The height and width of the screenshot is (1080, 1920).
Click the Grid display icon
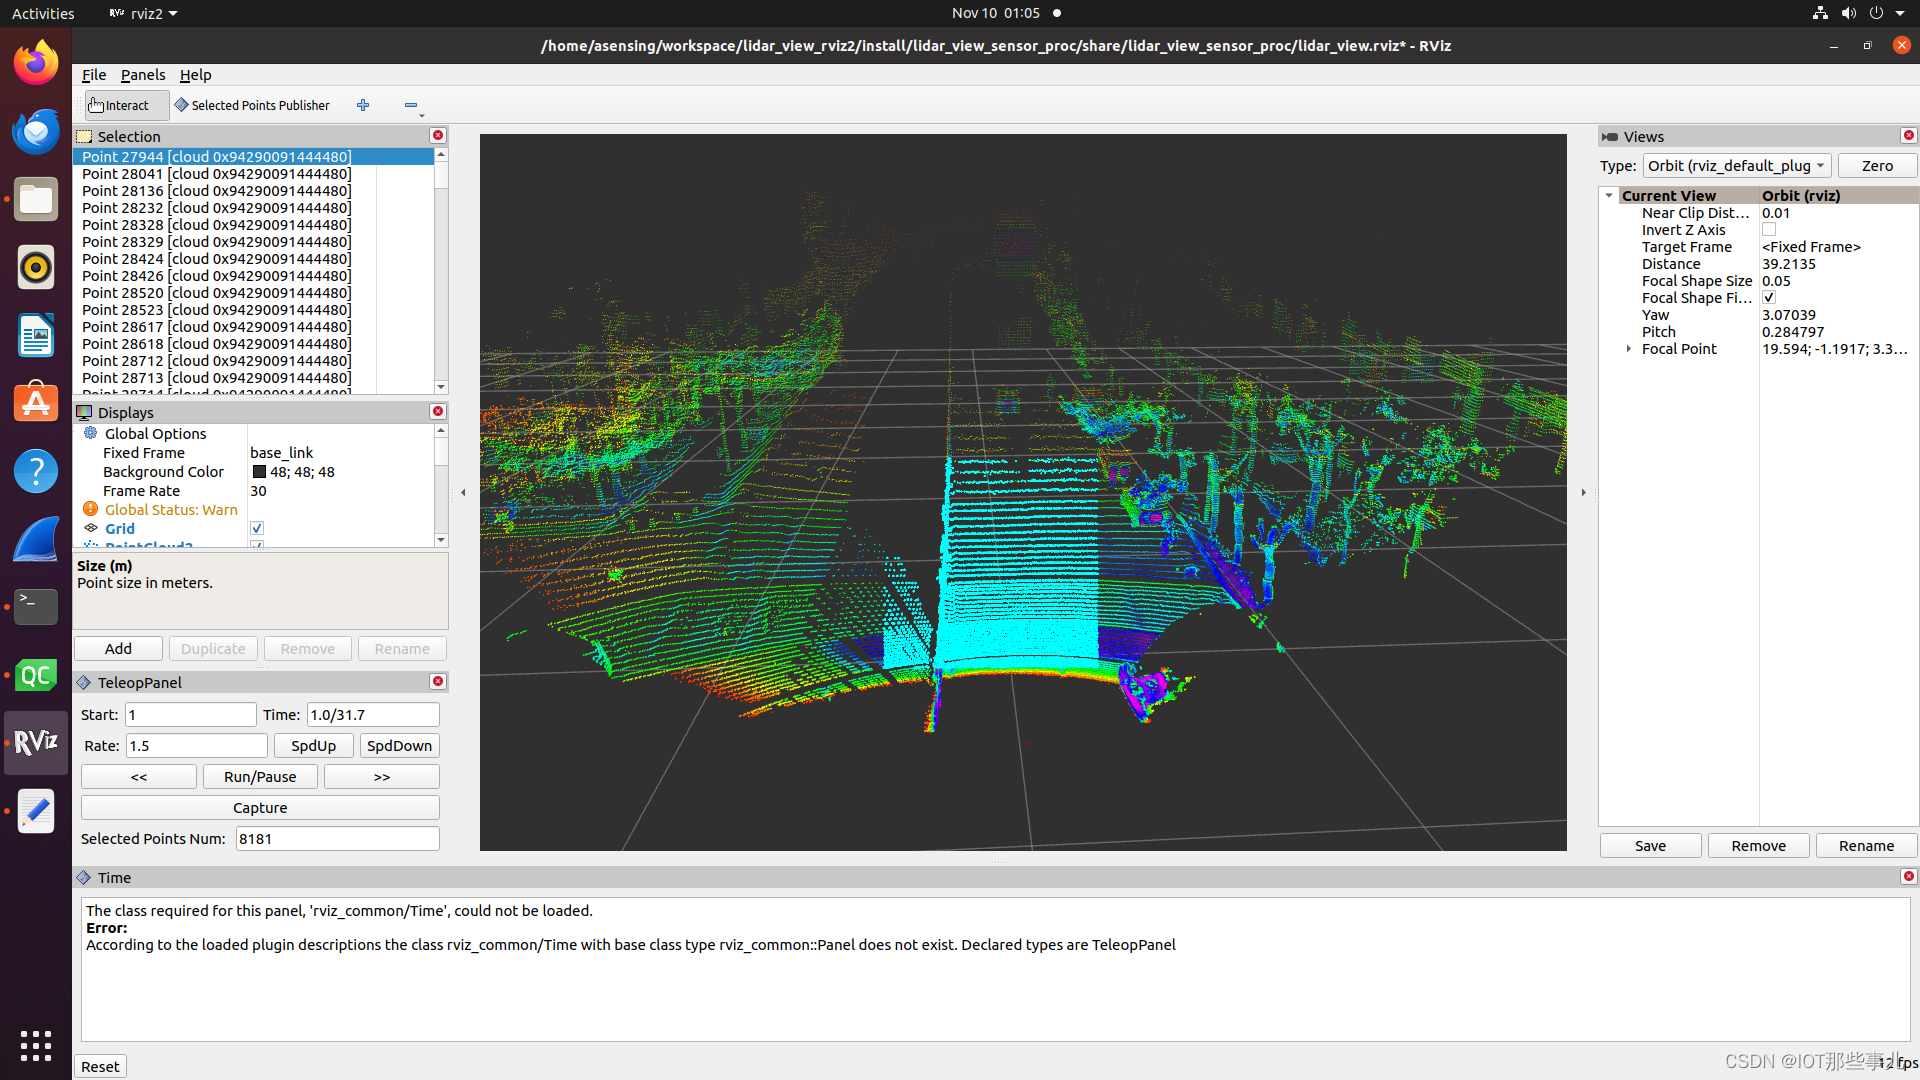point(90,528)
